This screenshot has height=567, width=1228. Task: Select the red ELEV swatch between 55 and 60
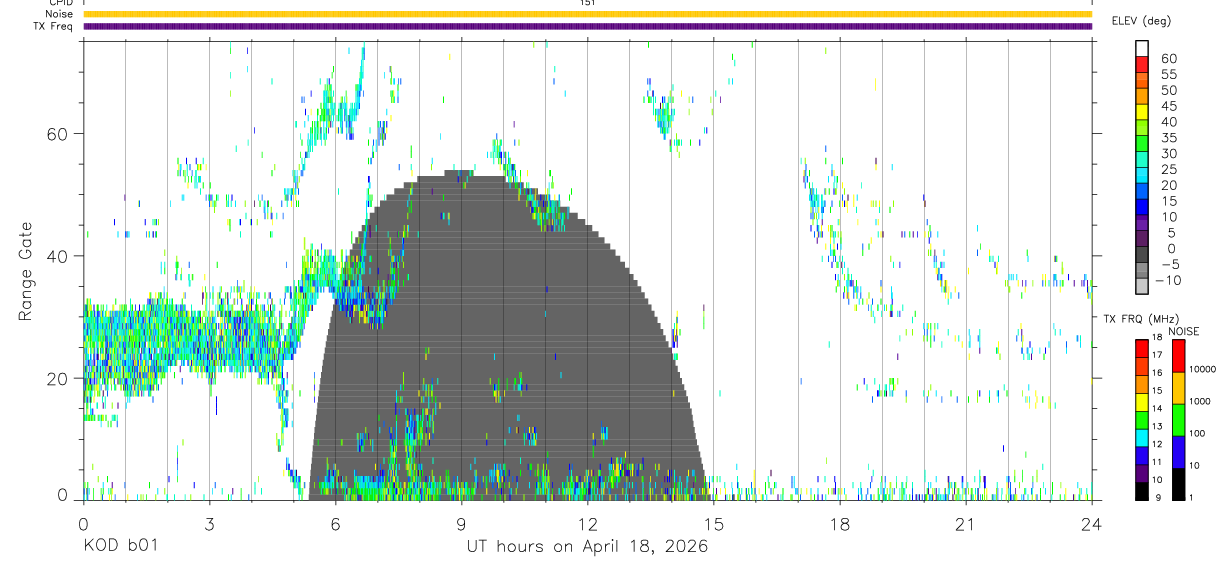[x=1142, y=66]
